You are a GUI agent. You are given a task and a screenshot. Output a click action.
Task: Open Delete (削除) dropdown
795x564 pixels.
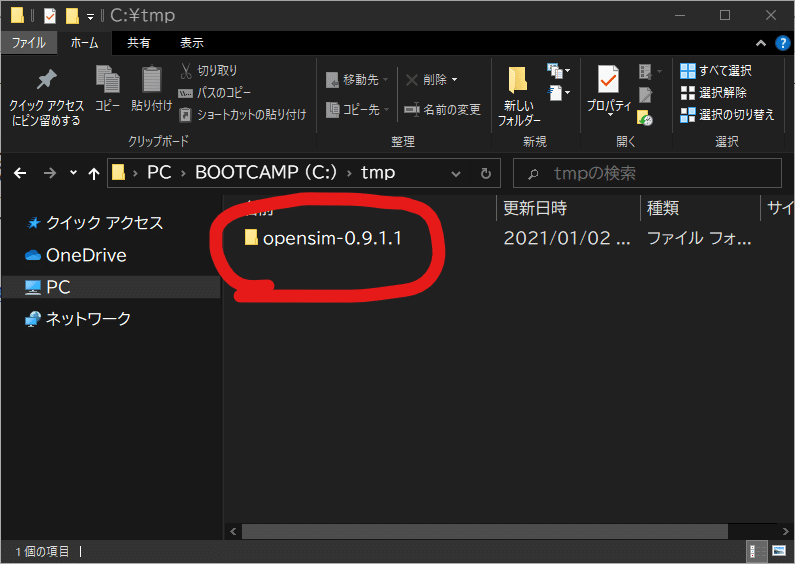tap(431, 80)
